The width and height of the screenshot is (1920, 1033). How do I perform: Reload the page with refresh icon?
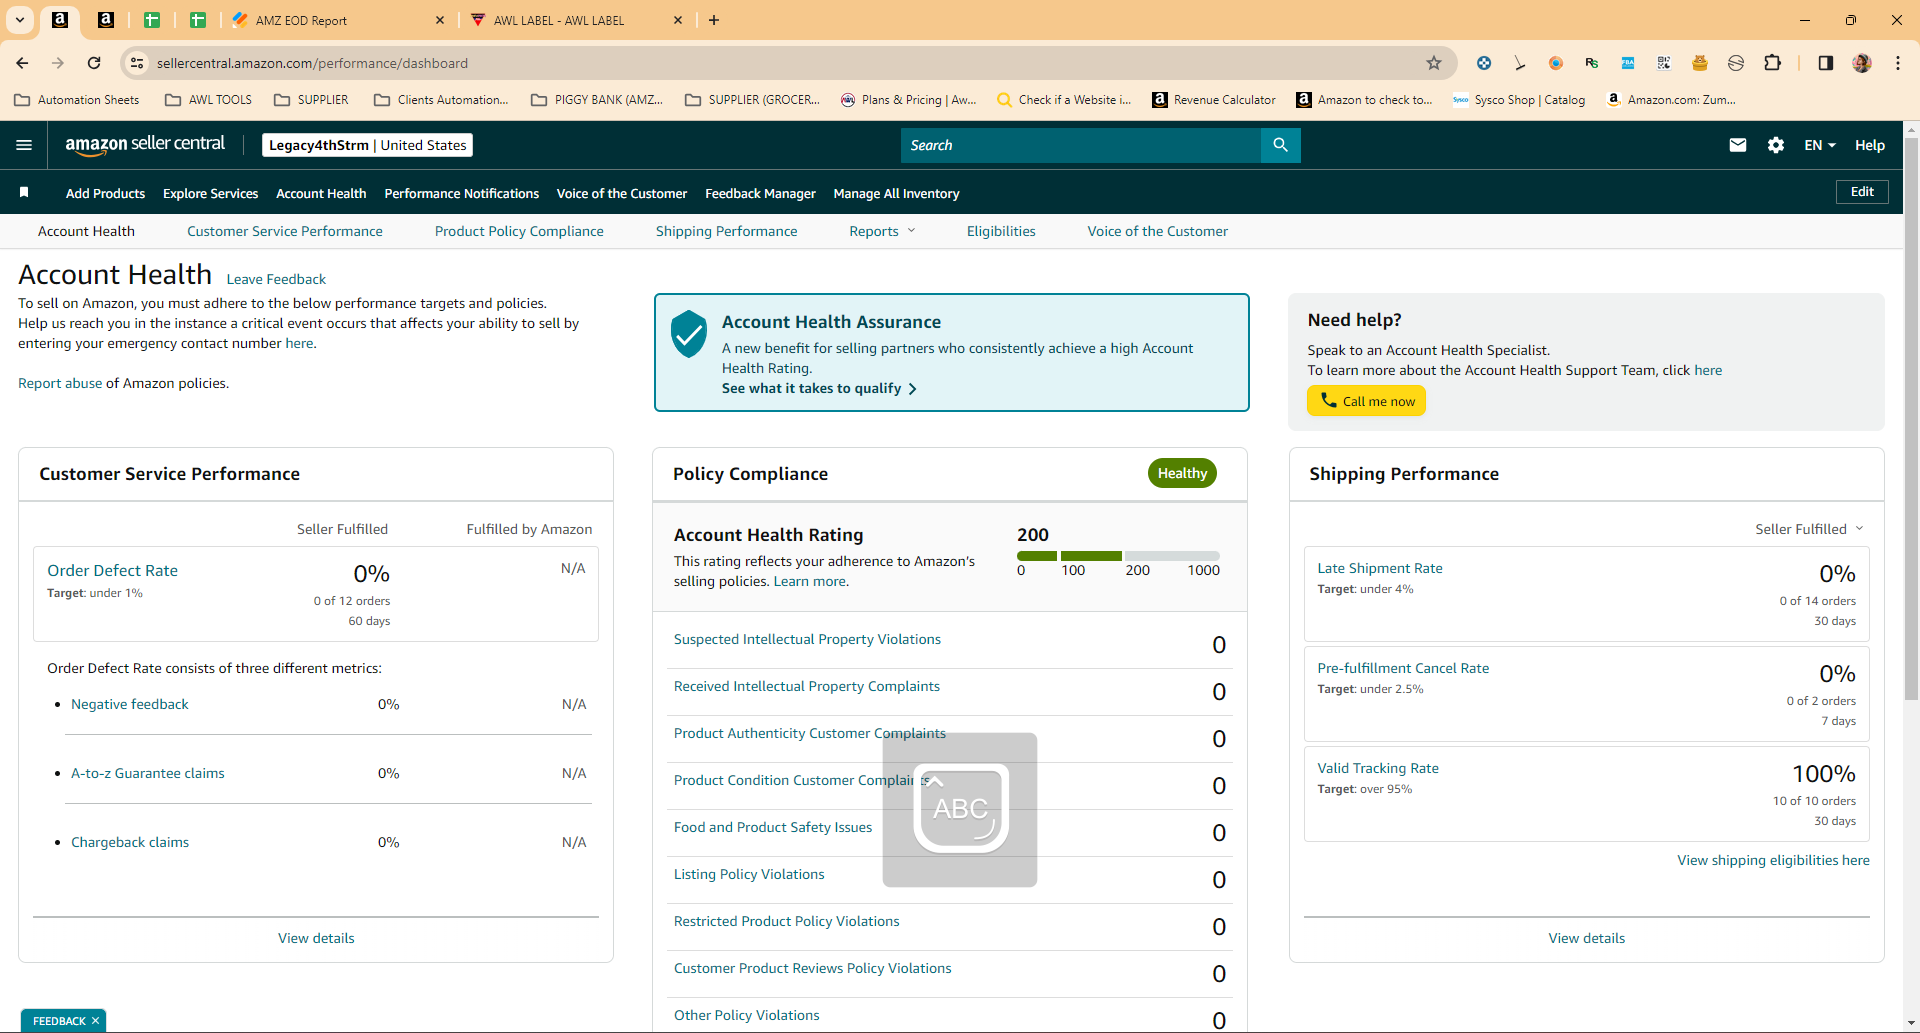point(94,63)
